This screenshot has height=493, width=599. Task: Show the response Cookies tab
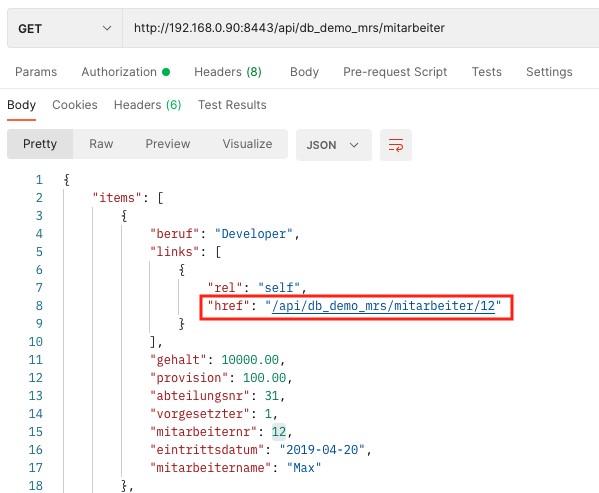pos(75,105)
